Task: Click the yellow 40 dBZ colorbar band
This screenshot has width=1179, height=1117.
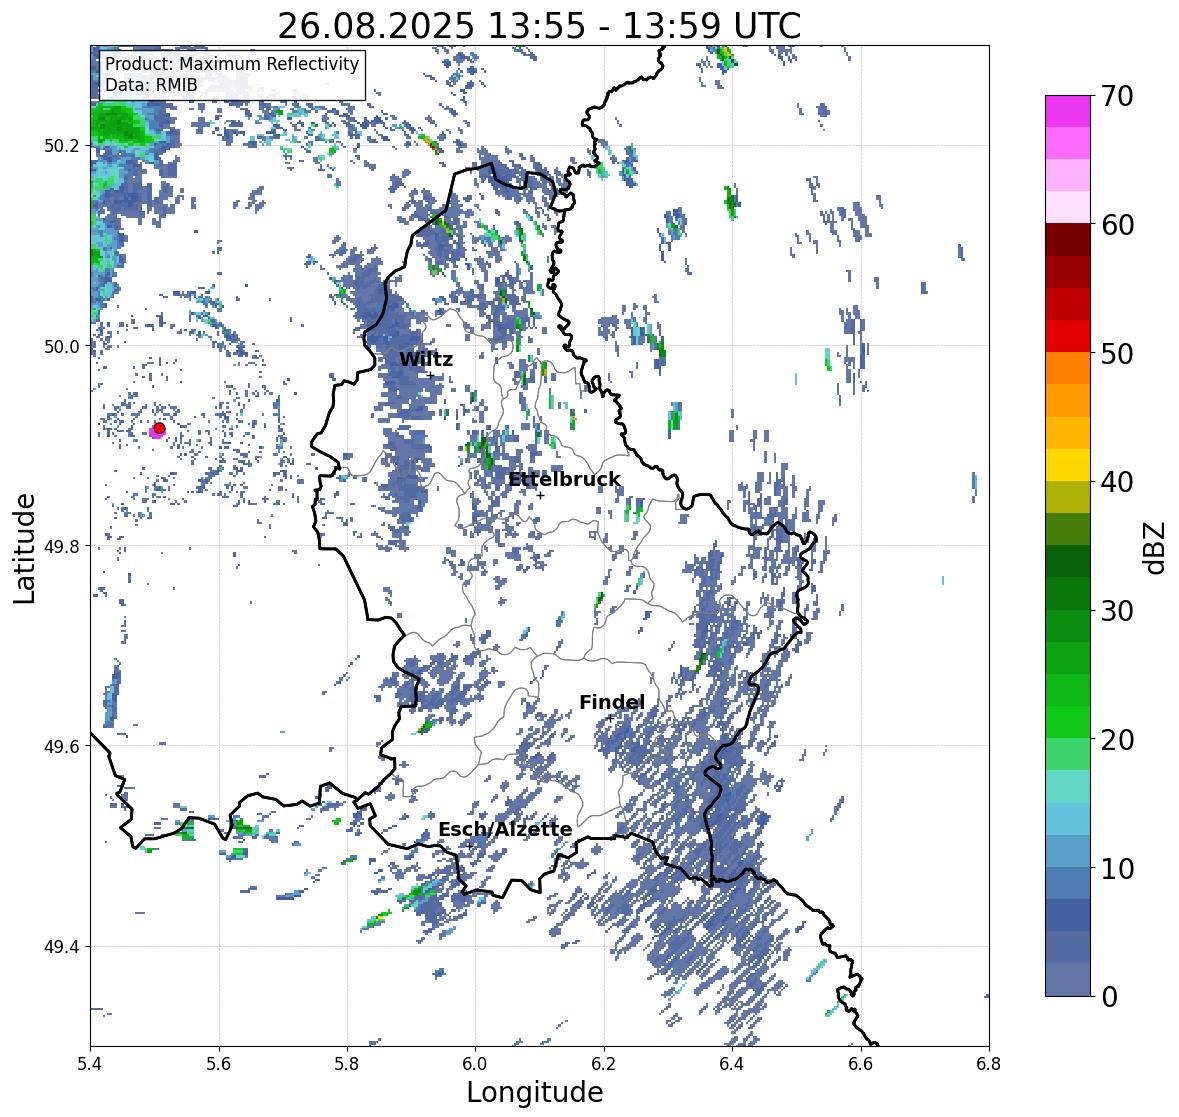Action: [x=1068, y=465]
